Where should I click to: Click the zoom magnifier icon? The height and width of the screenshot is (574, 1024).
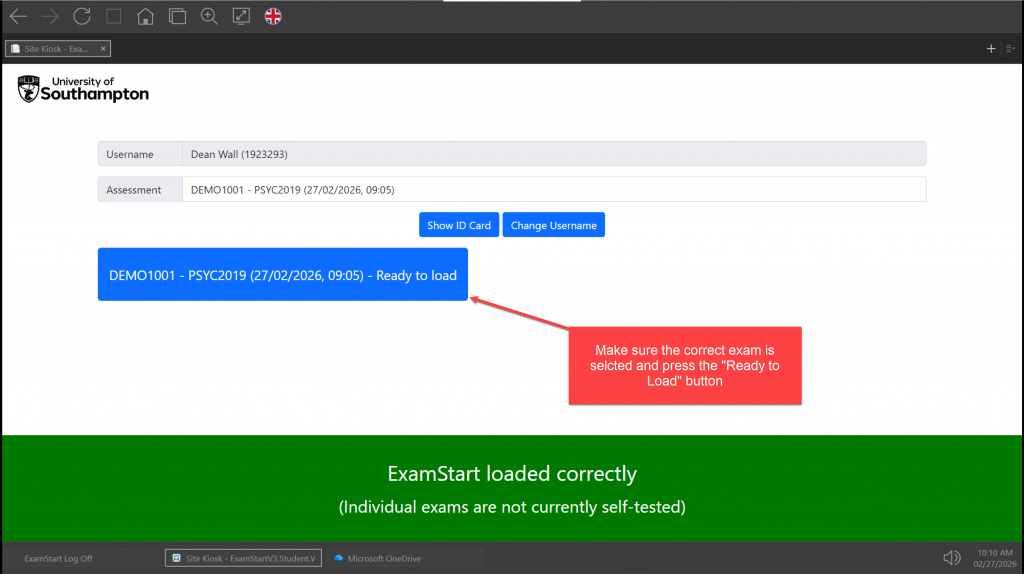[209, 16]
